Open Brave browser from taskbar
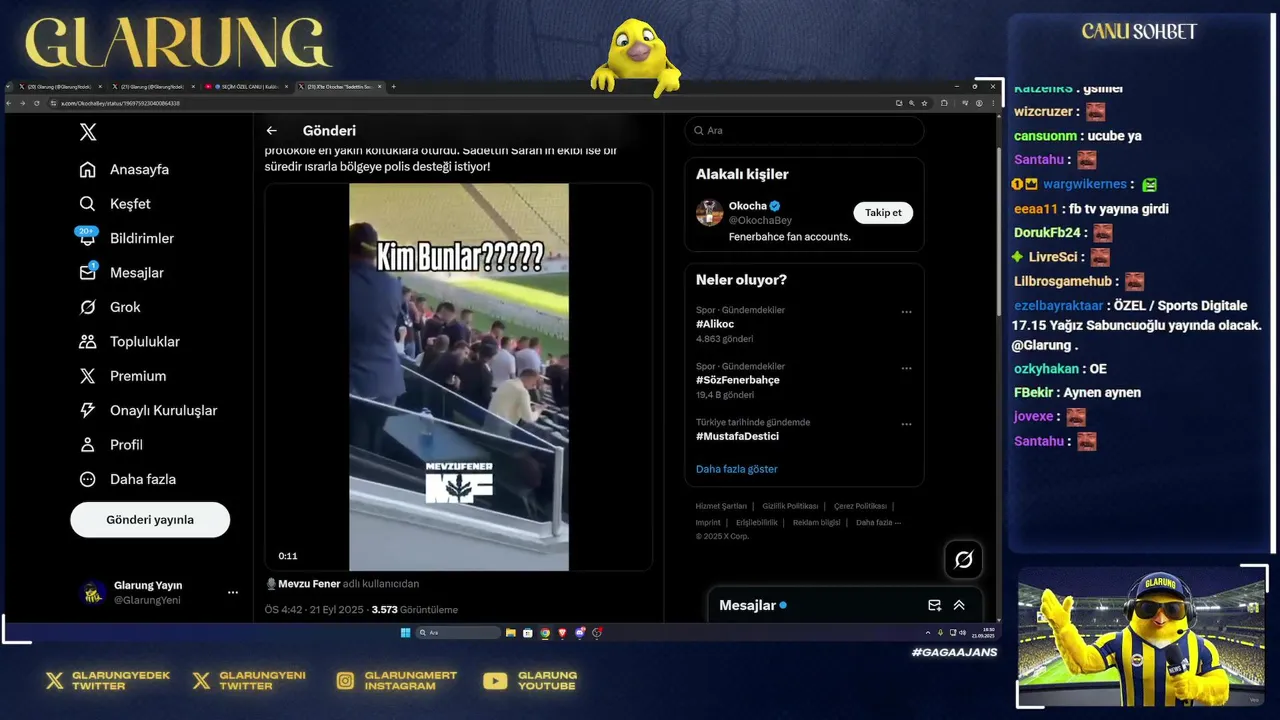The width and height of the screenshot is (1280, 720). pos(562,633)
